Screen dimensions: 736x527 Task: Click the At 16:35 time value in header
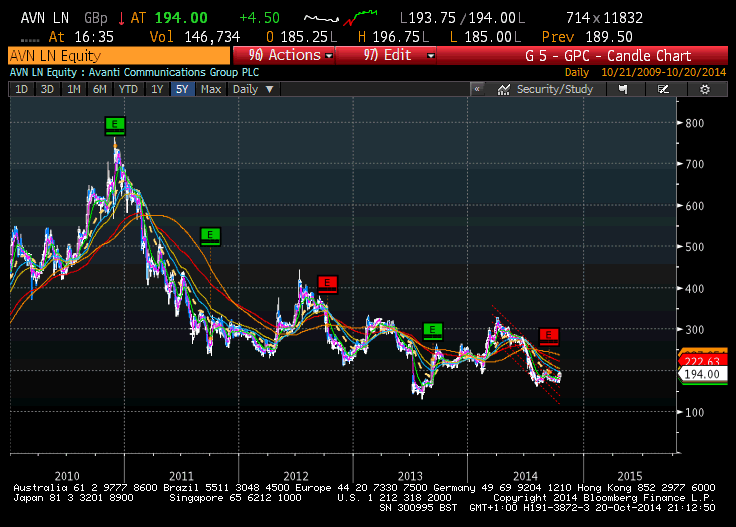point(81,37)
